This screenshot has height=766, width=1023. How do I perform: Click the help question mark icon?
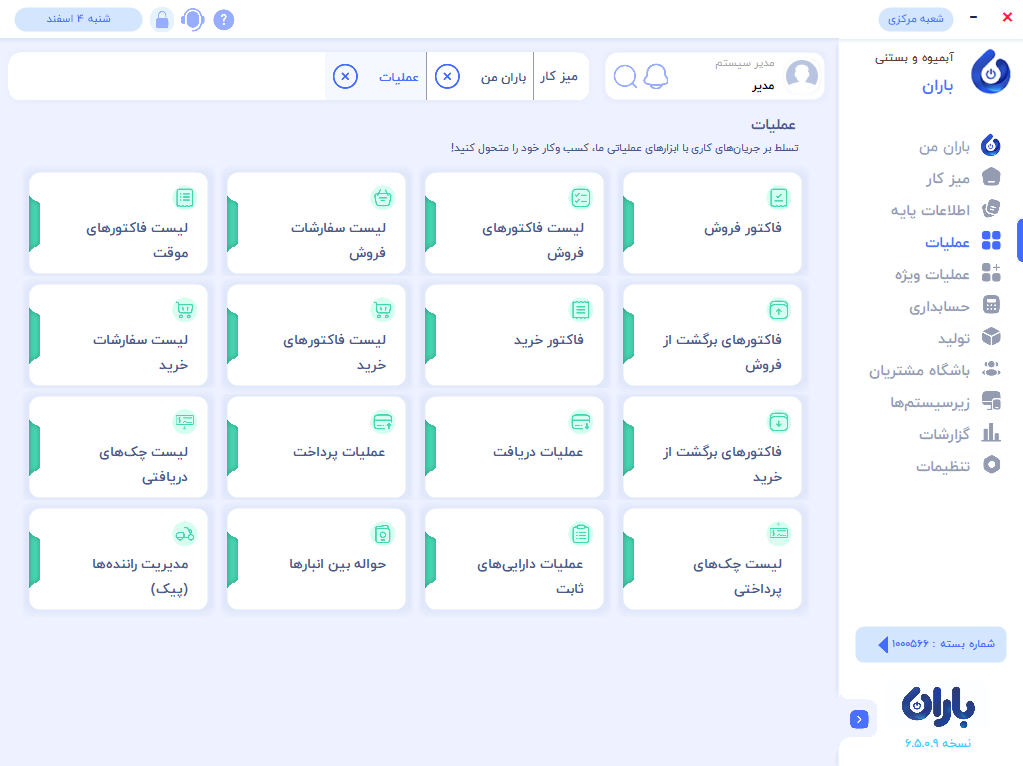(x=224, y=20)
